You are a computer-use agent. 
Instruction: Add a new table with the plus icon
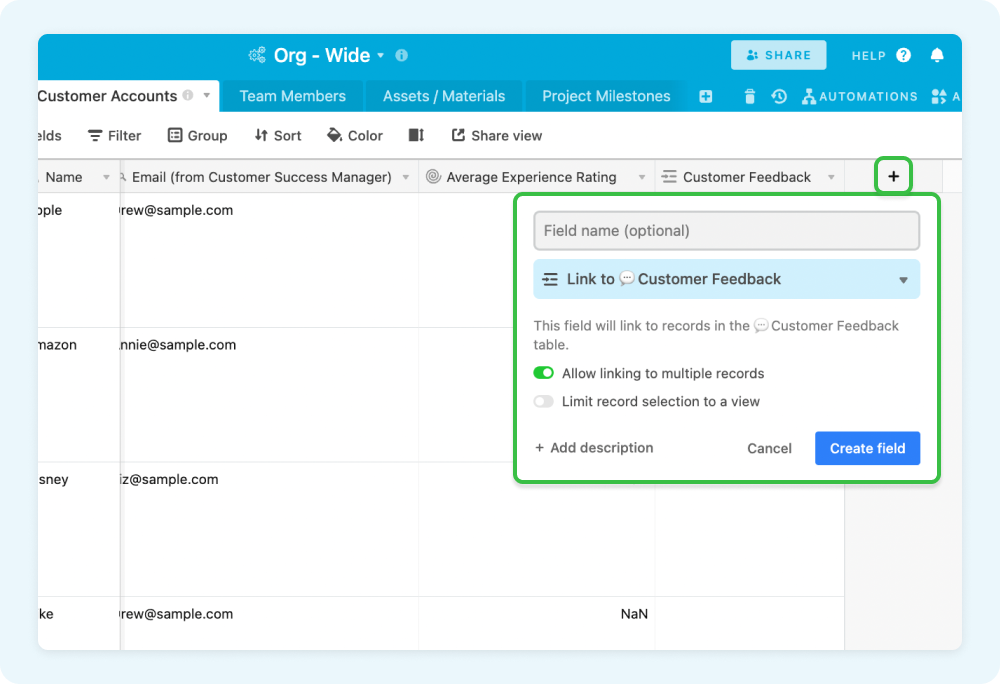tap(706, 96)
